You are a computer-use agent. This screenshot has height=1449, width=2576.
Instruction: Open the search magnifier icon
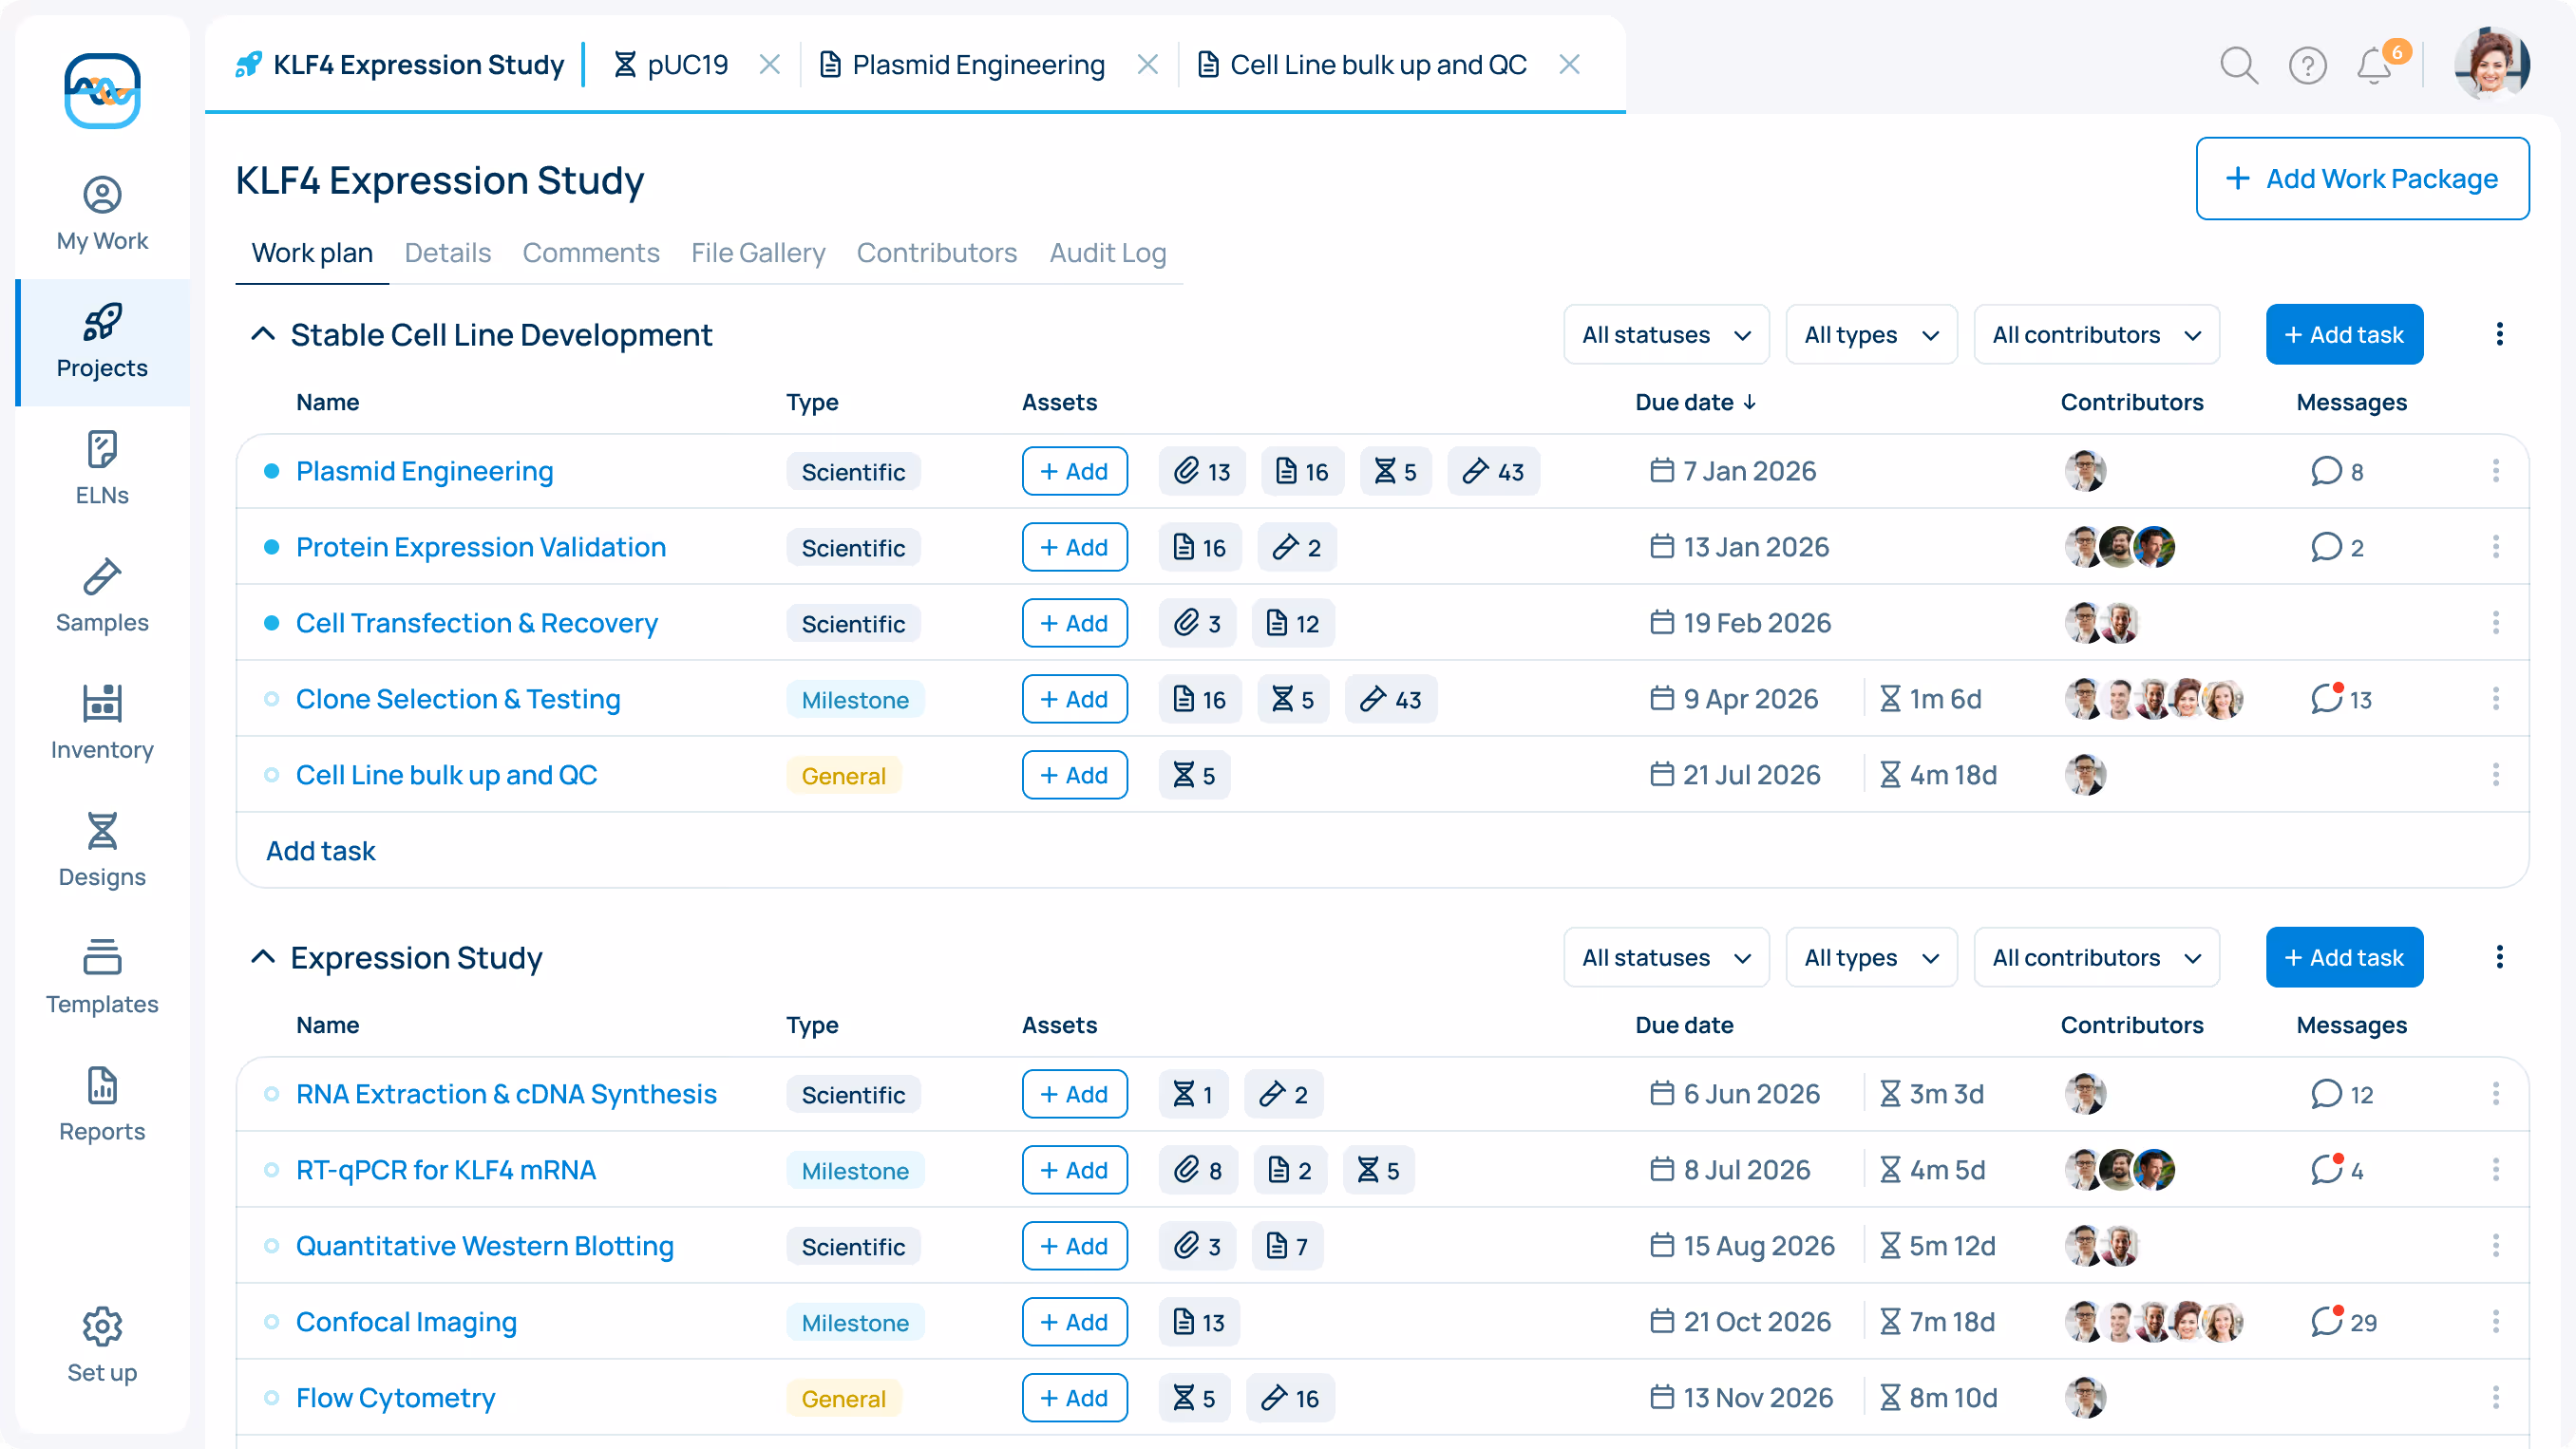pyautogui.click(x=2238, y=66)
